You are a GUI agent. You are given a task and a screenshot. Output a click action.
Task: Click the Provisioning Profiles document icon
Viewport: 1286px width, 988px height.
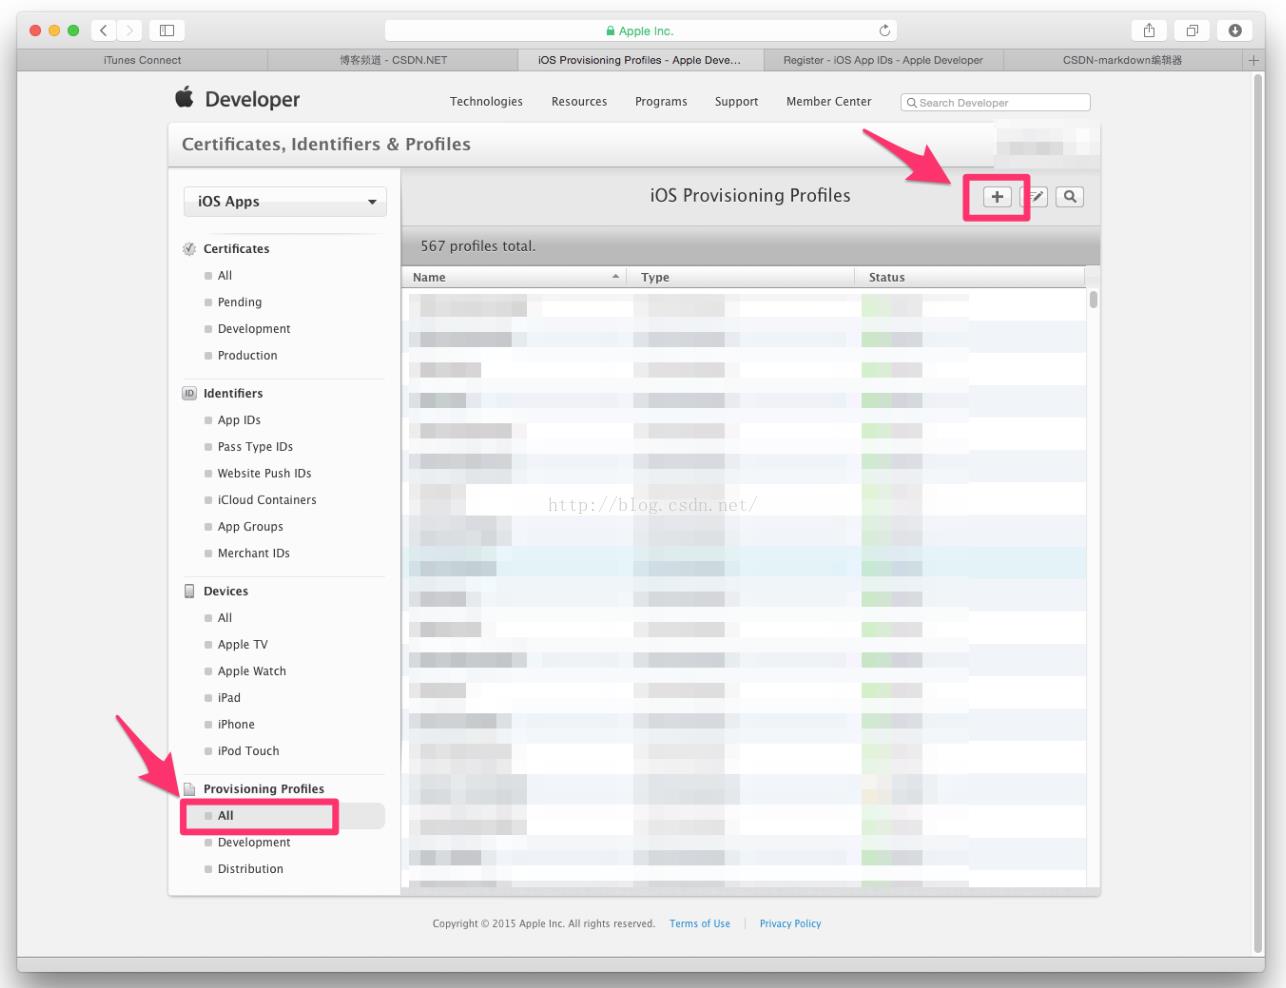[x=189, y=789]
